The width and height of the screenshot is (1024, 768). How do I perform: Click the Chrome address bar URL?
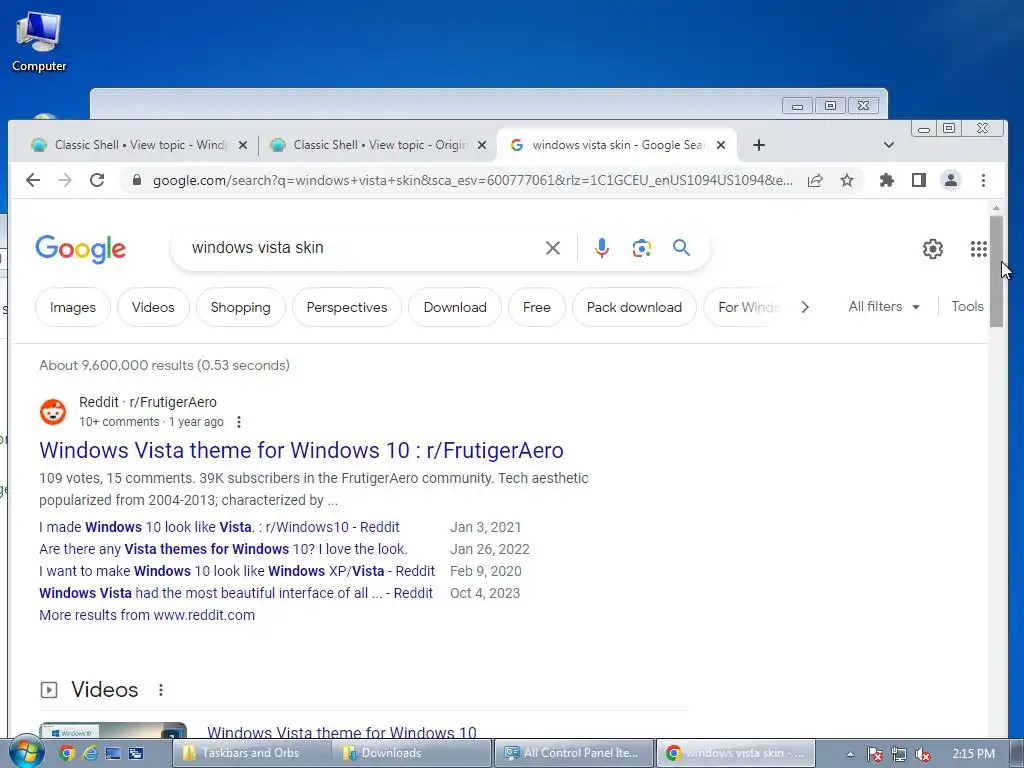coord(472,180)
